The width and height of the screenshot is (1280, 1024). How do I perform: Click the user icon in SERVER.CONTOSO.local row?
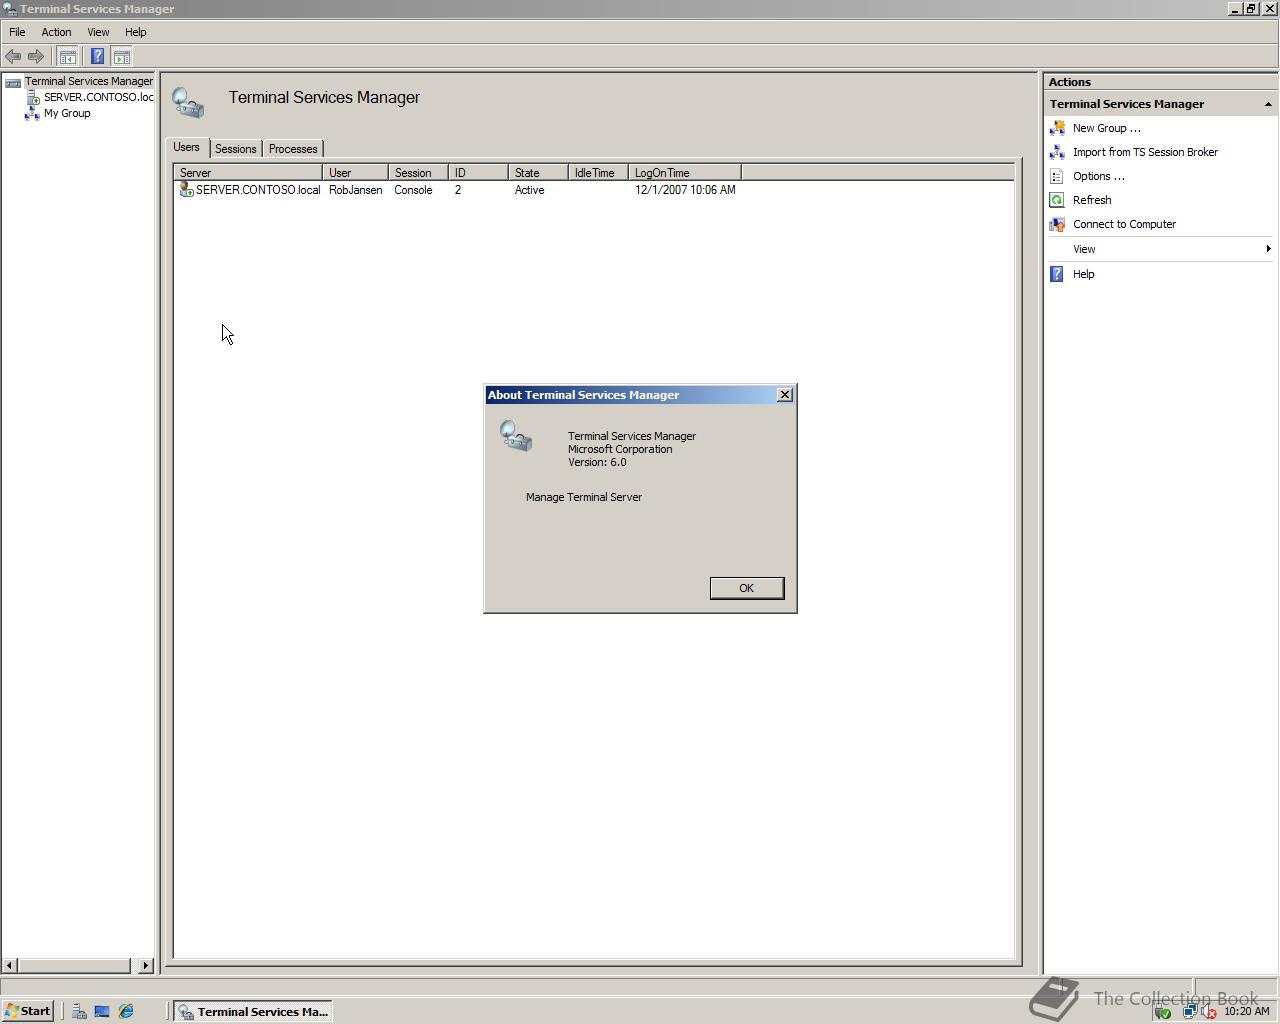click(x=186, y=189)
